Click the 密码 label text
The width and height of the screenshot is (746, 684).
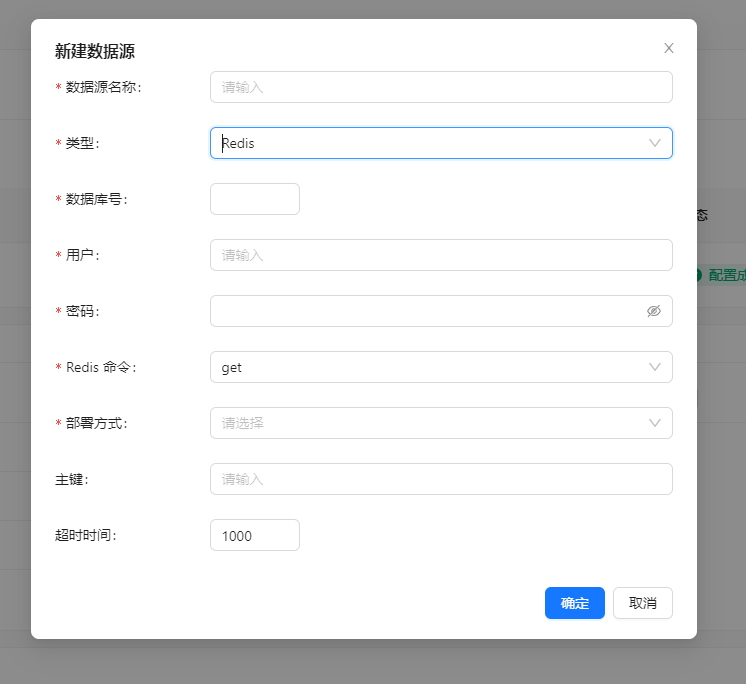pos(82,311)
